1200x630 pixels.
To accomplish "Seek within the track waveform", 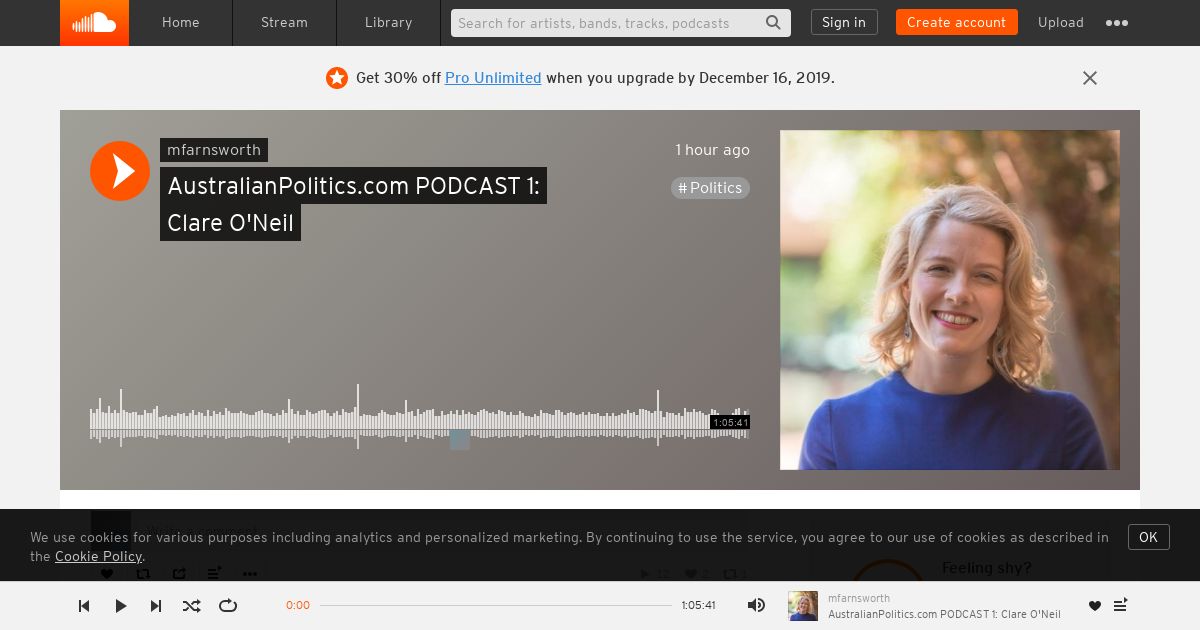I will [420, 416].
